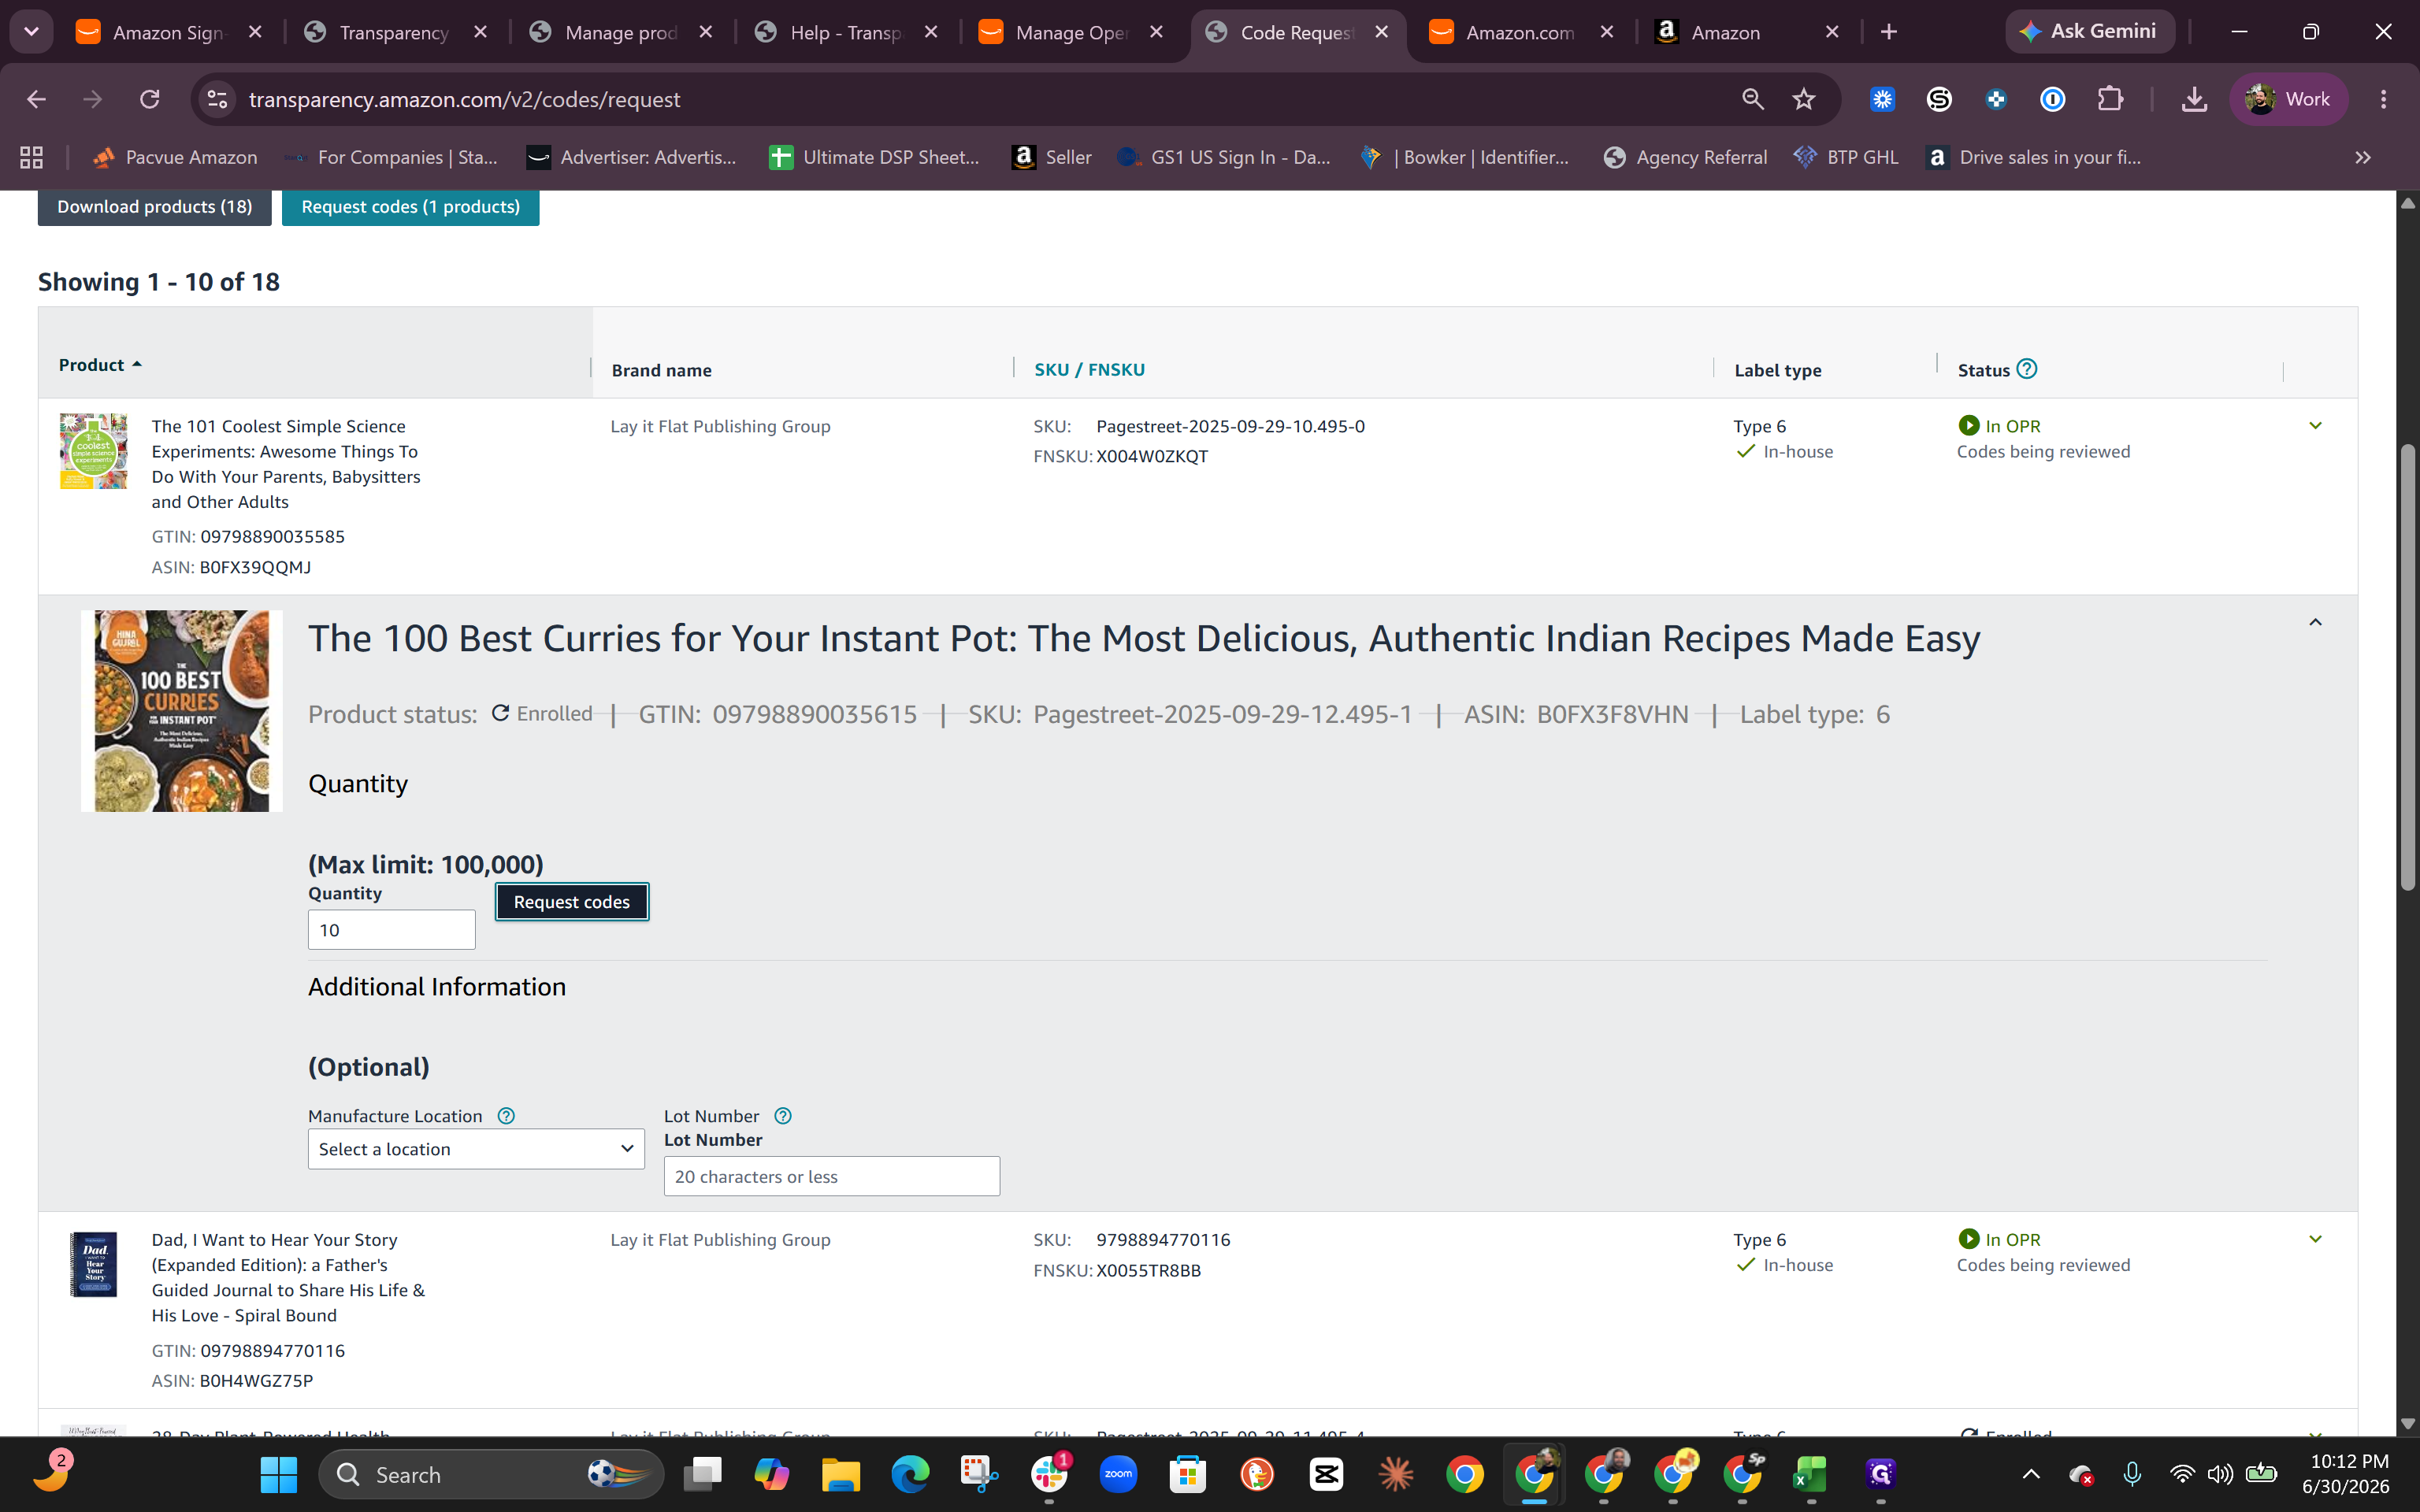Open Manufacture Location help icon
This screenshot has width=2420, height=1512.
point(506,1115)
